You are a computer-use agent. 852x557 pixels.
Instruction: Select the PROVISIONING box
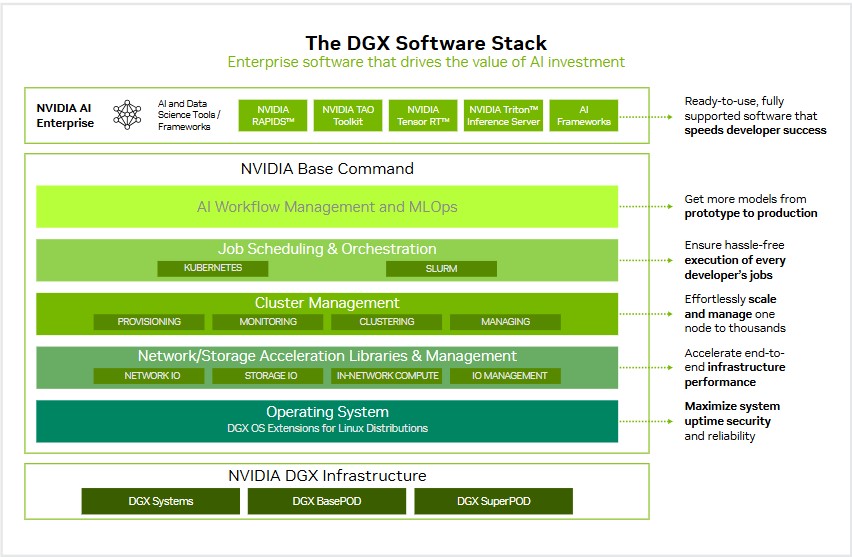[x=149, y=322]
